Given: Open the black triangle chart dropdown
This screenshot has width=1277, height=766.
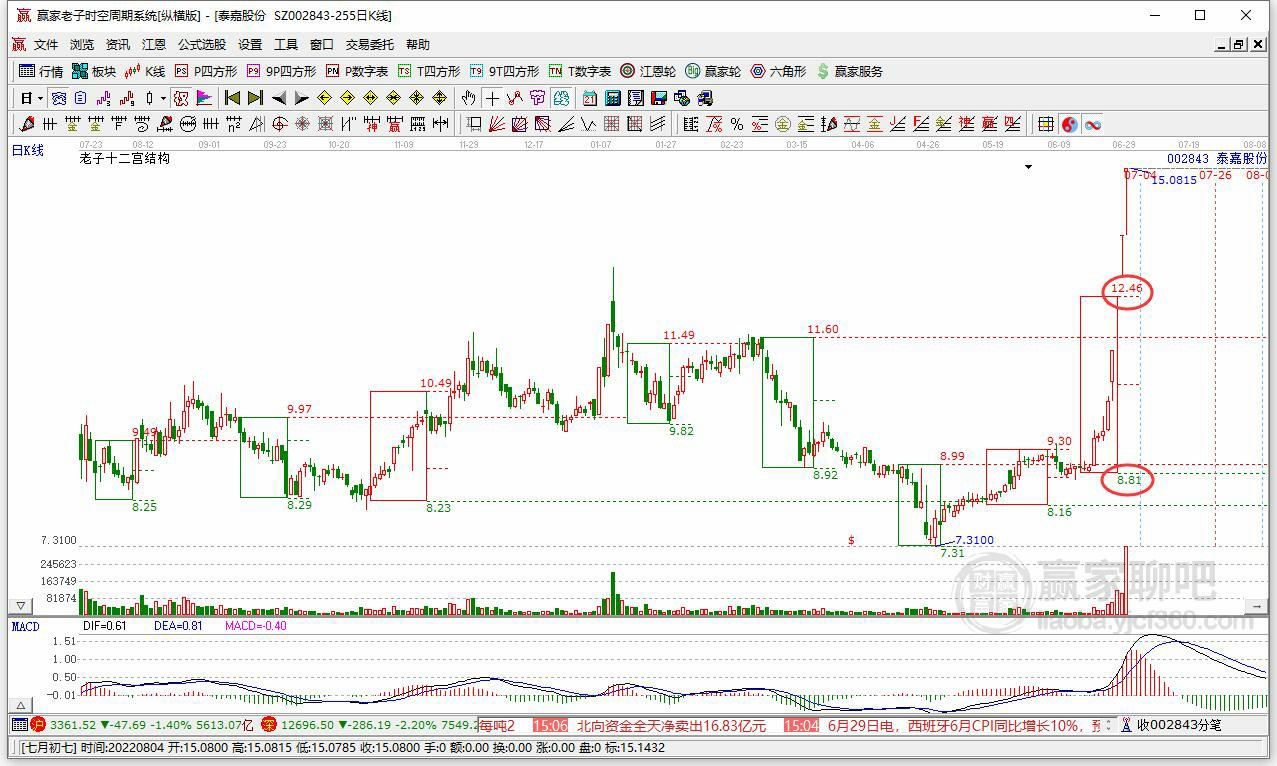Looking at the screenshot, I should click(x=1028, y=167).
